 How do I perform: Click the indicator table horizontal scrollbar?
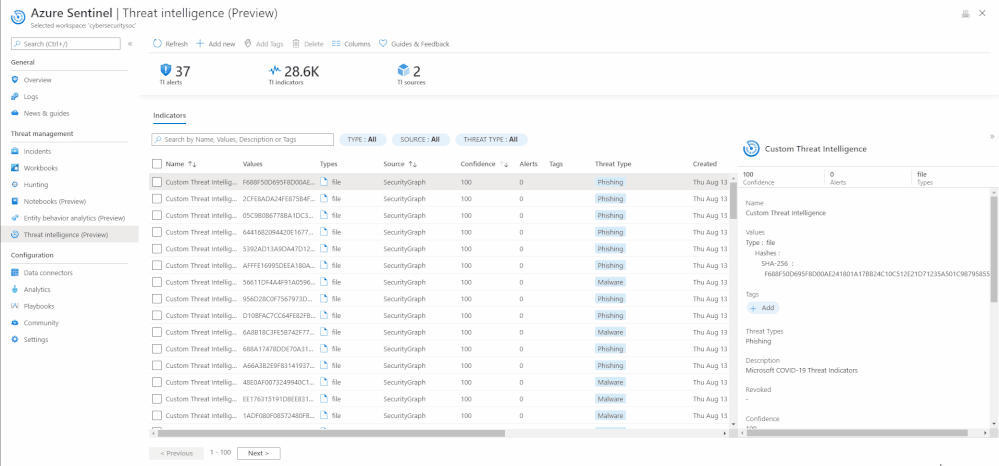331,433
